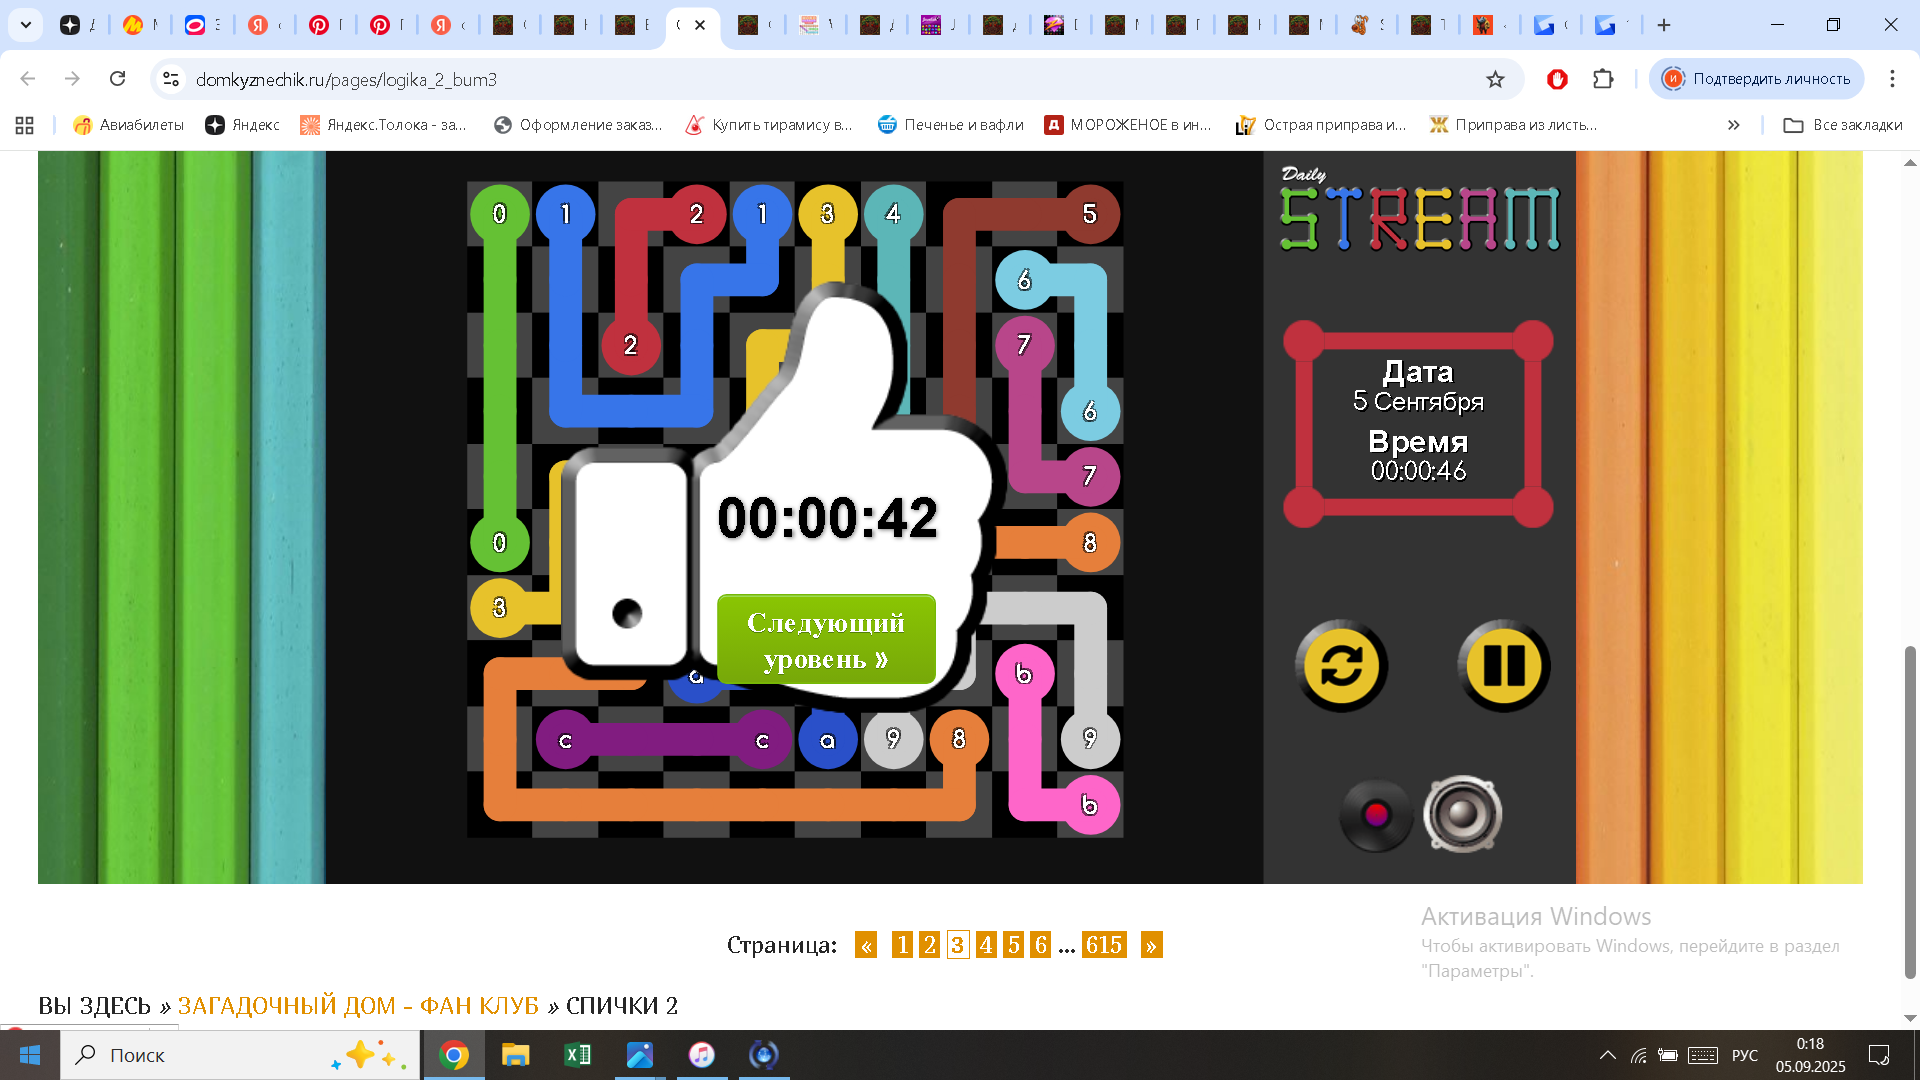The image size is (1920, 1080).
Task: Click the next page » arrow
Action: [1152, 945]
